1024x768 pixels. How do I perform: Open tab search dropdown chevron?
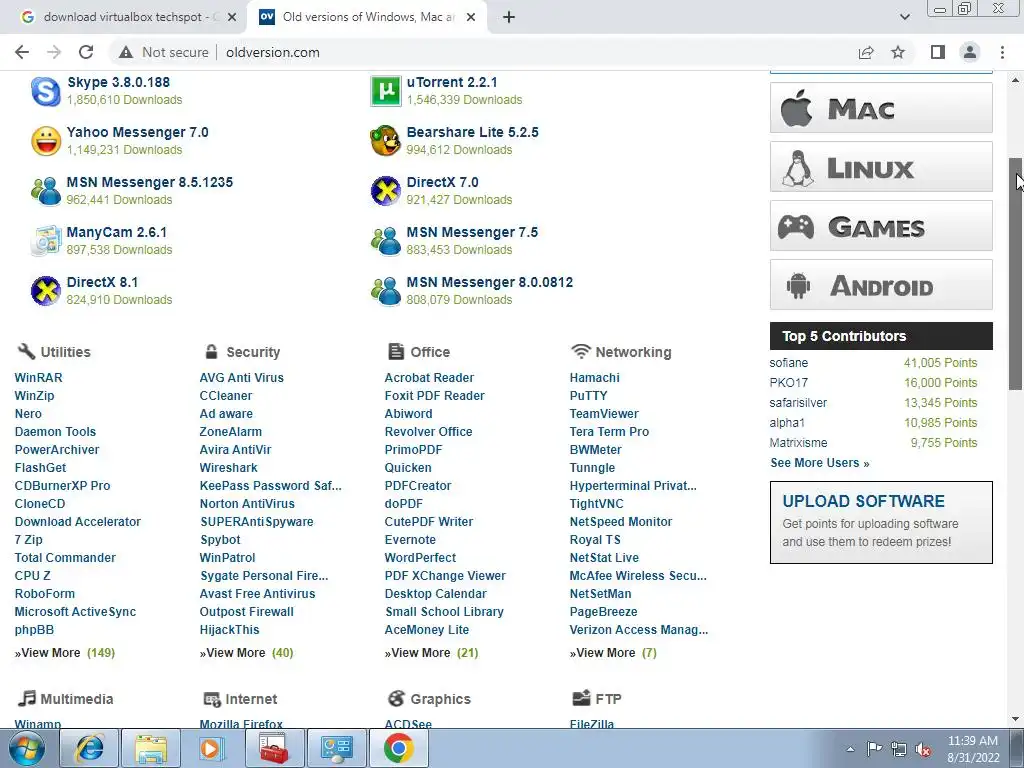[x=904, y=17]
